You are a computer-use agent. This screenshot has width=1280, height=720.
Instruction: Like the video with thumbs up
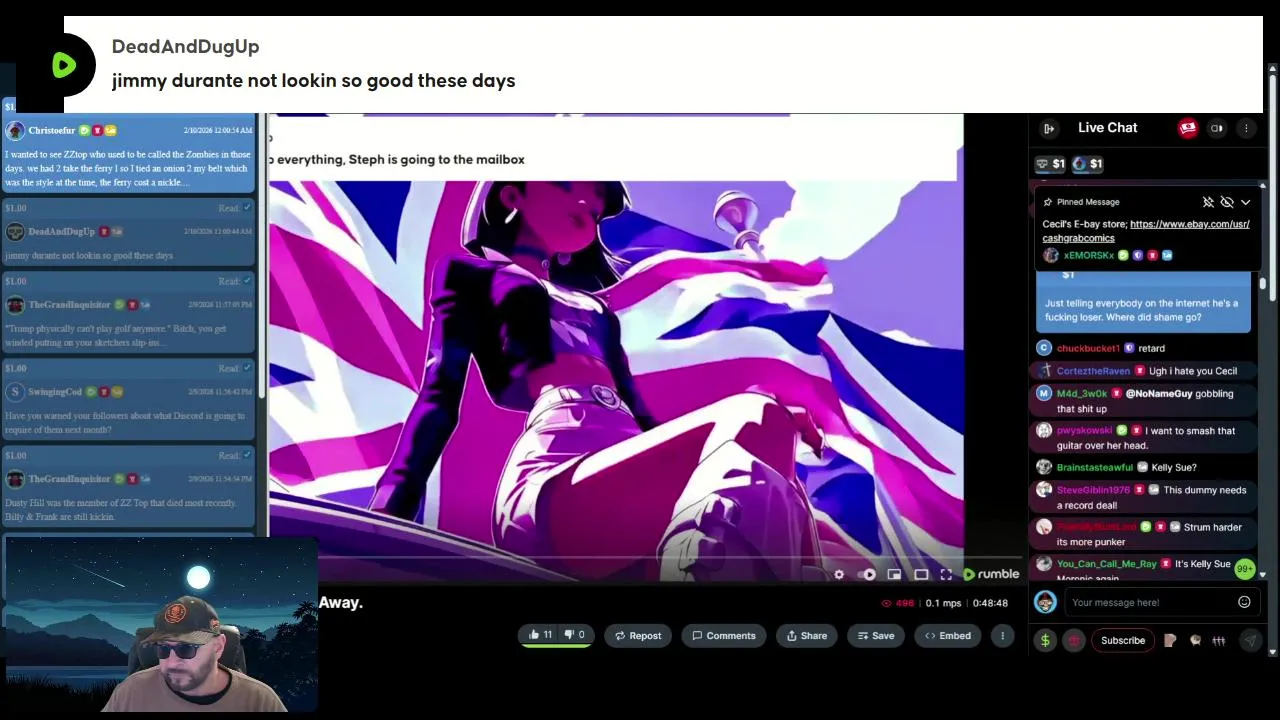click(541, 635)
